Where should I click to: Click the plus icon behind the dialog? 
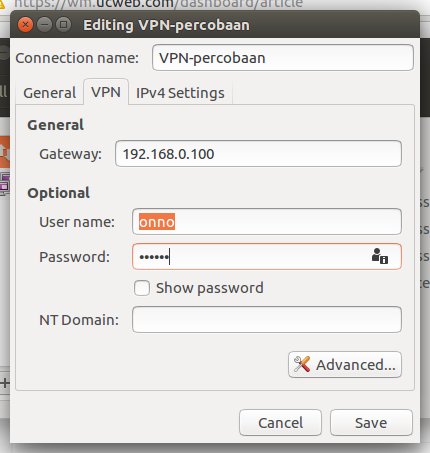click(x=4, y=383)
